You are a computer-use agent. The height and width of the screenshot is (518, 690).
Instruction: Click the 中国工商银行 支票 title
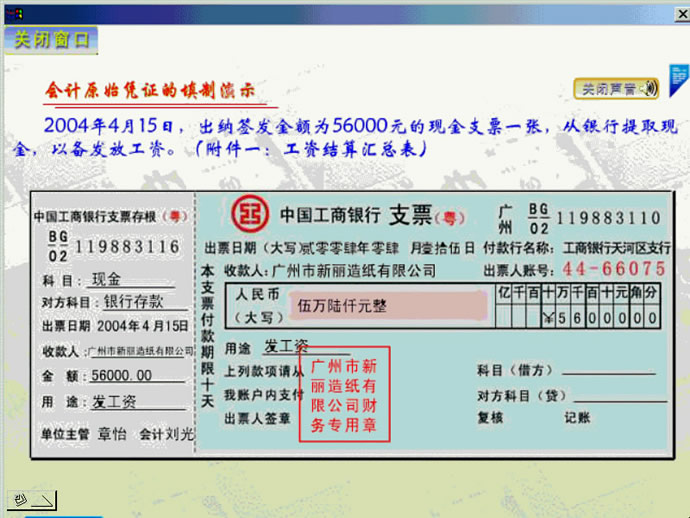[356, 215]
